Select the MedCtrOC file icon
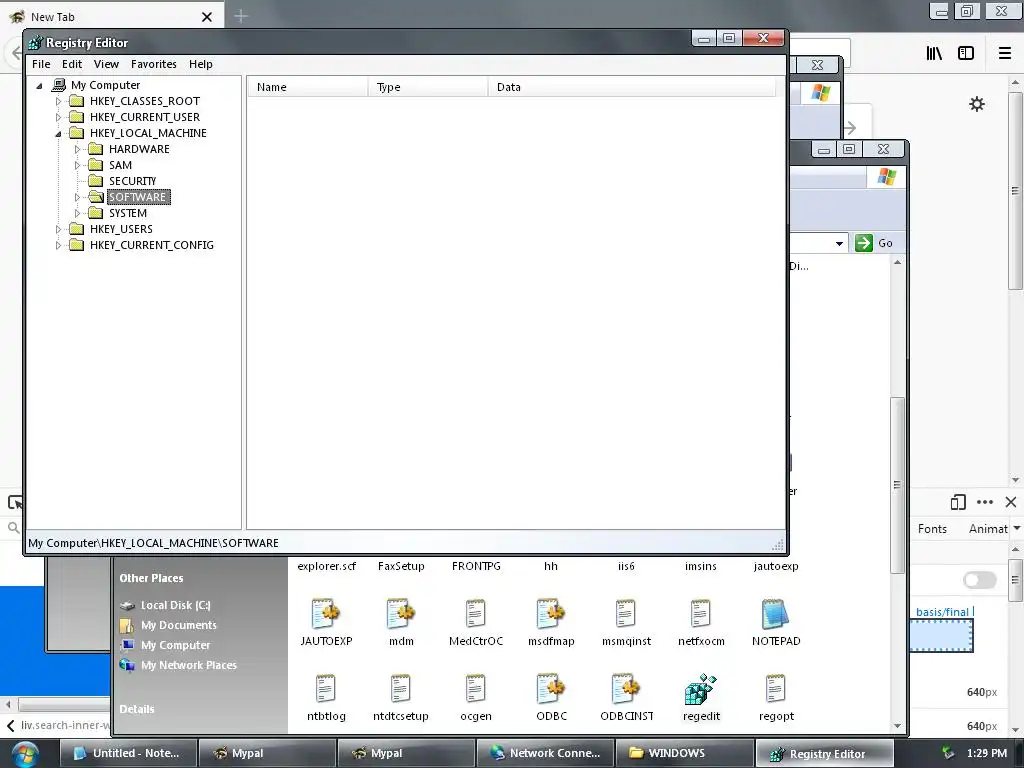1024x768 pixels. (x=475, y=615)
